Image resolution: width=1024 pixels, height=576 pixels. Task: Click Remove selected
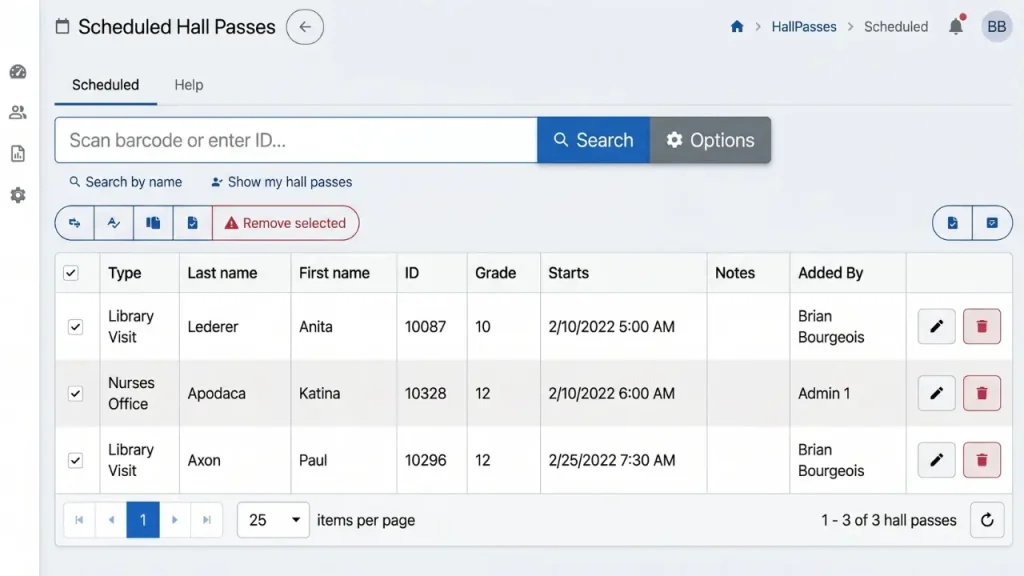(285, 223)
